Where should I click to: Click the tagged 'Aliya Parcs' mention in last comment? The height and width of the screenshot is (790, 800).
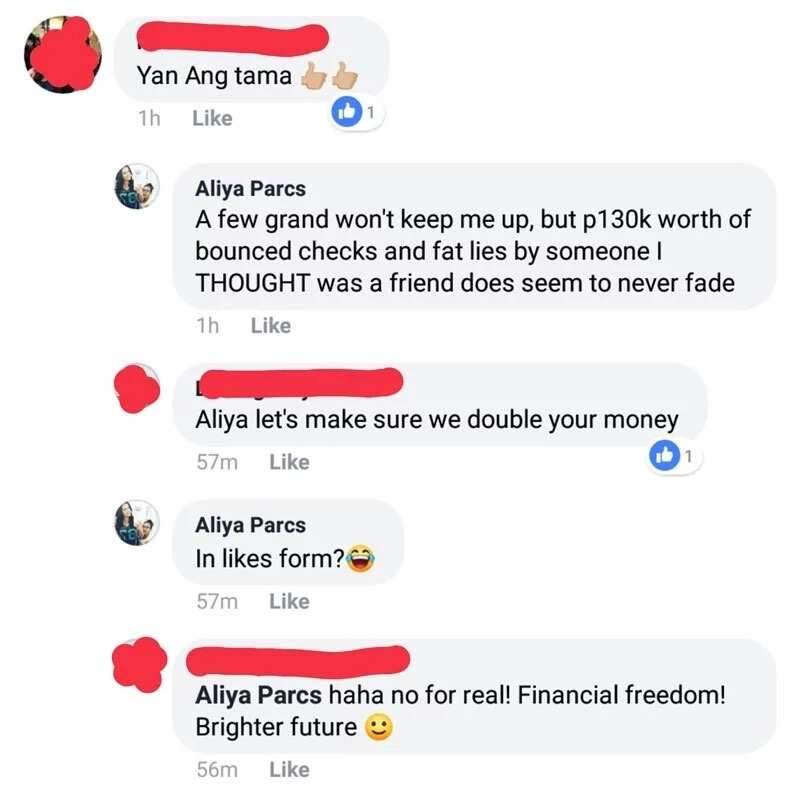[x=258, y=695]
